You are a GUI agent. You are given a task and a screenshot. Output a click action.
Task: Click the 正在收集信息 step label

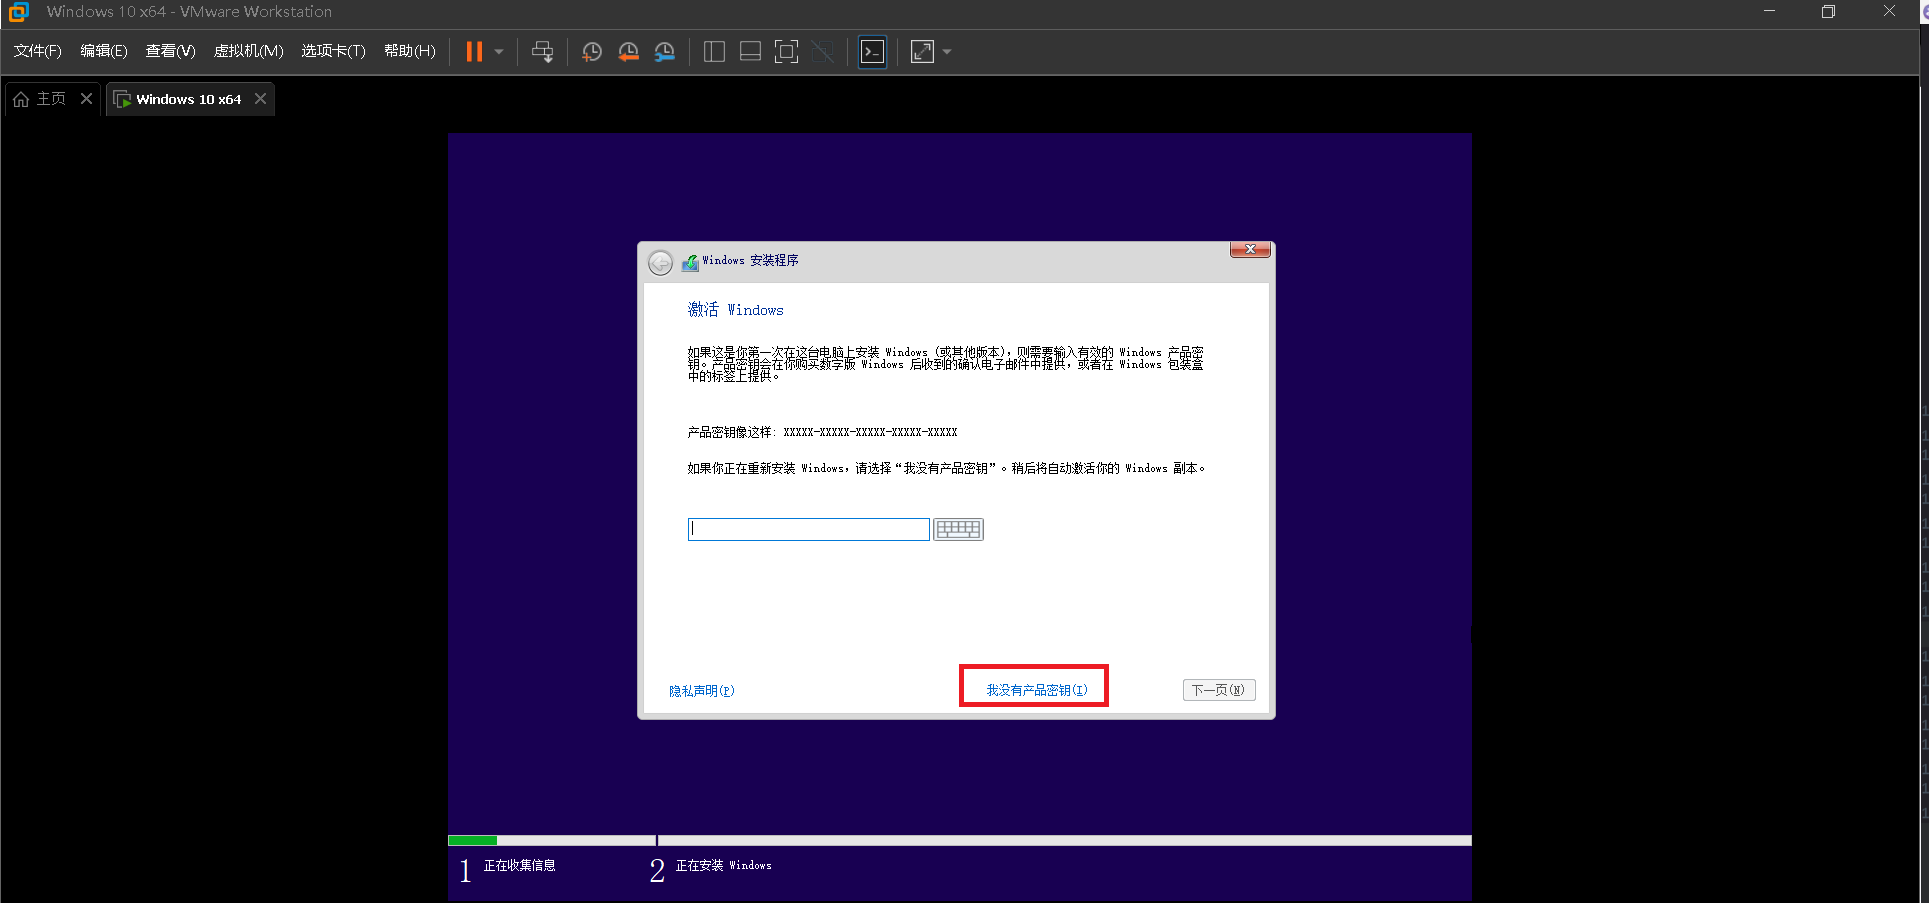[x=519, y=866]
